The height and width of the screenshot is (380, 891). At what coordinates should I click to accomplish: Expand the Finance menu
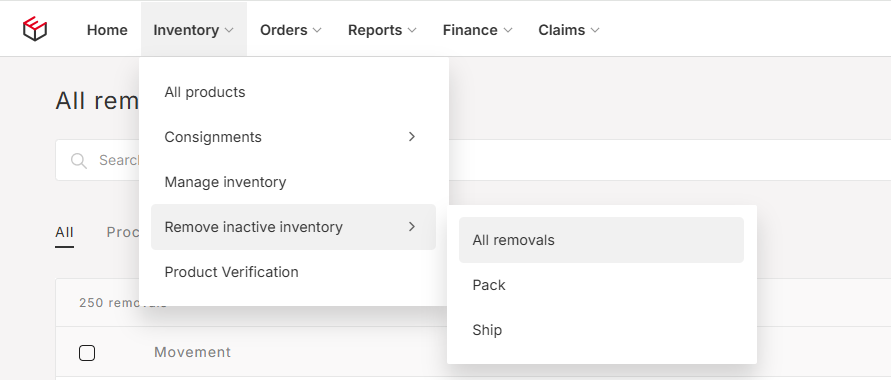click(477, 30)
